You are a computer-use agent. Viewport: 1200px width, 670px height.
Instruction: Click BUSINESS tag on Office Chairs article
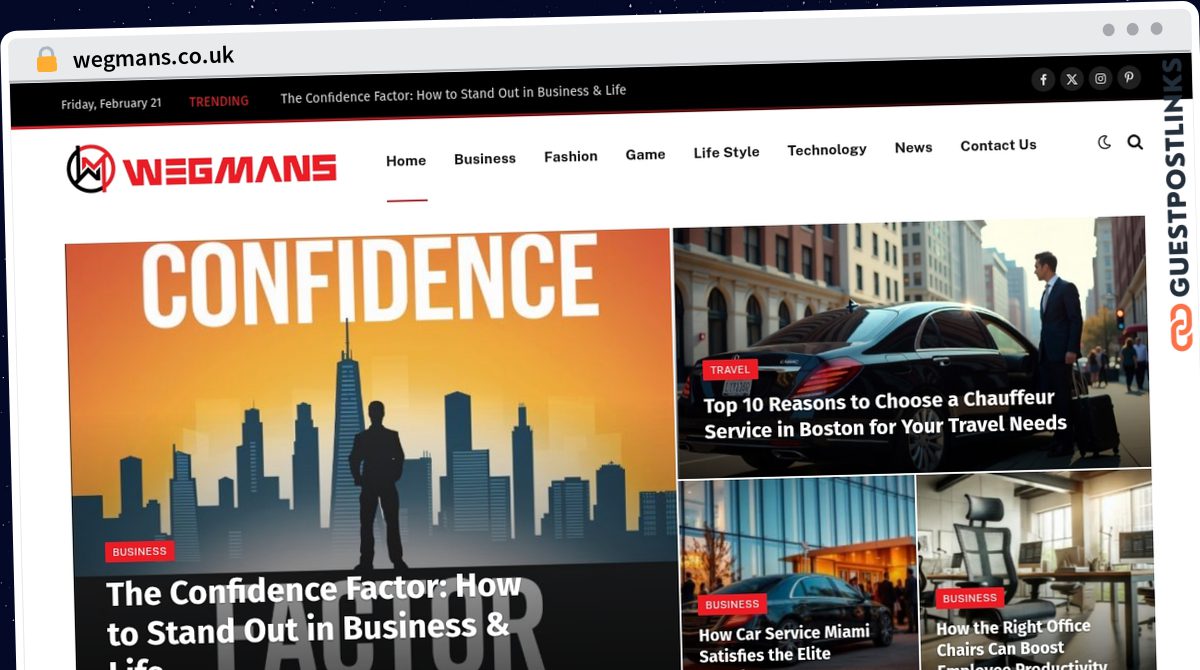click(x=970, y=598)
